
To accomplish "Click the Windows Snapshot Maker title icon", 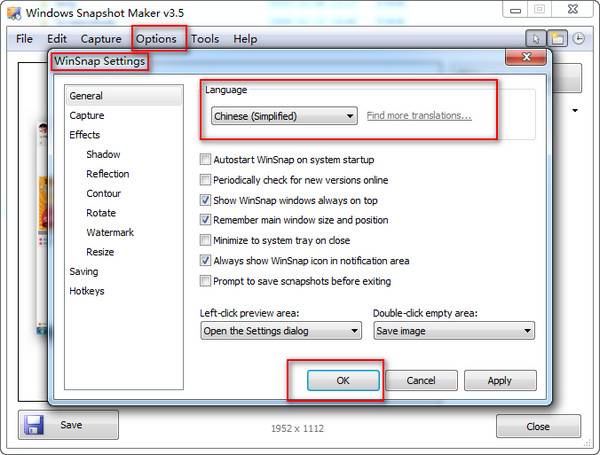I will click(14, 13).
